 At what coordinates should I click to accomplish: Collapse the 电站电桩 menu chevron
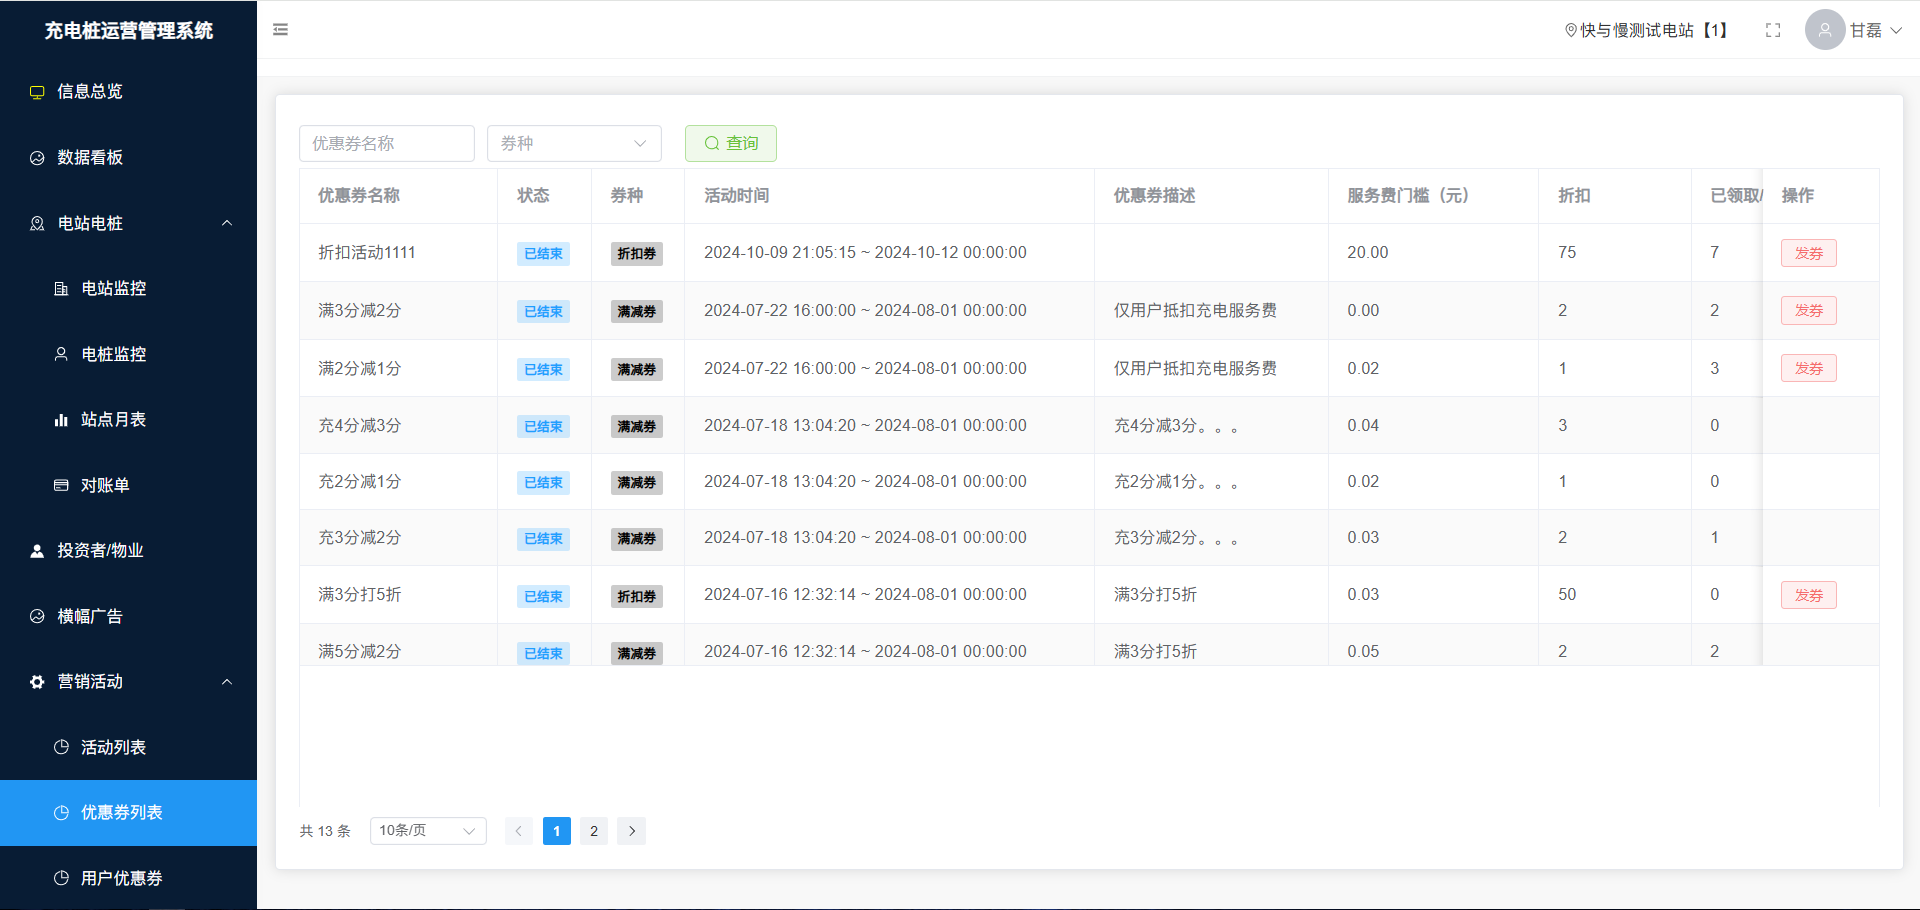click(x=227, y=223)
